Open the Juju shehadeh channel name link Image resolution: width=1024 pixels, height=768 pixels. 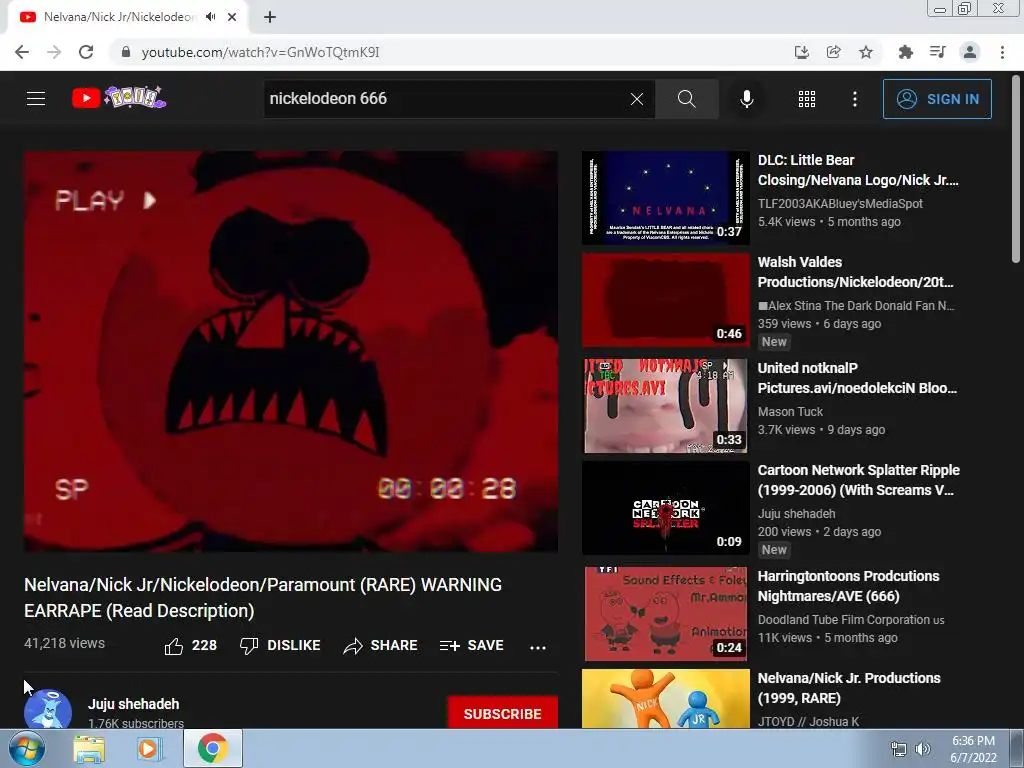pos(133,704)
